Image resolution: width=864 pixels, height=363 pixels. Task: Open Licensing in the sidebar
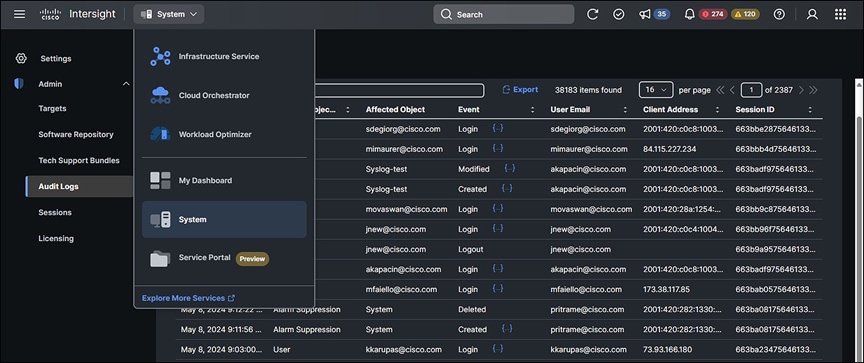[x=56, y=239]
